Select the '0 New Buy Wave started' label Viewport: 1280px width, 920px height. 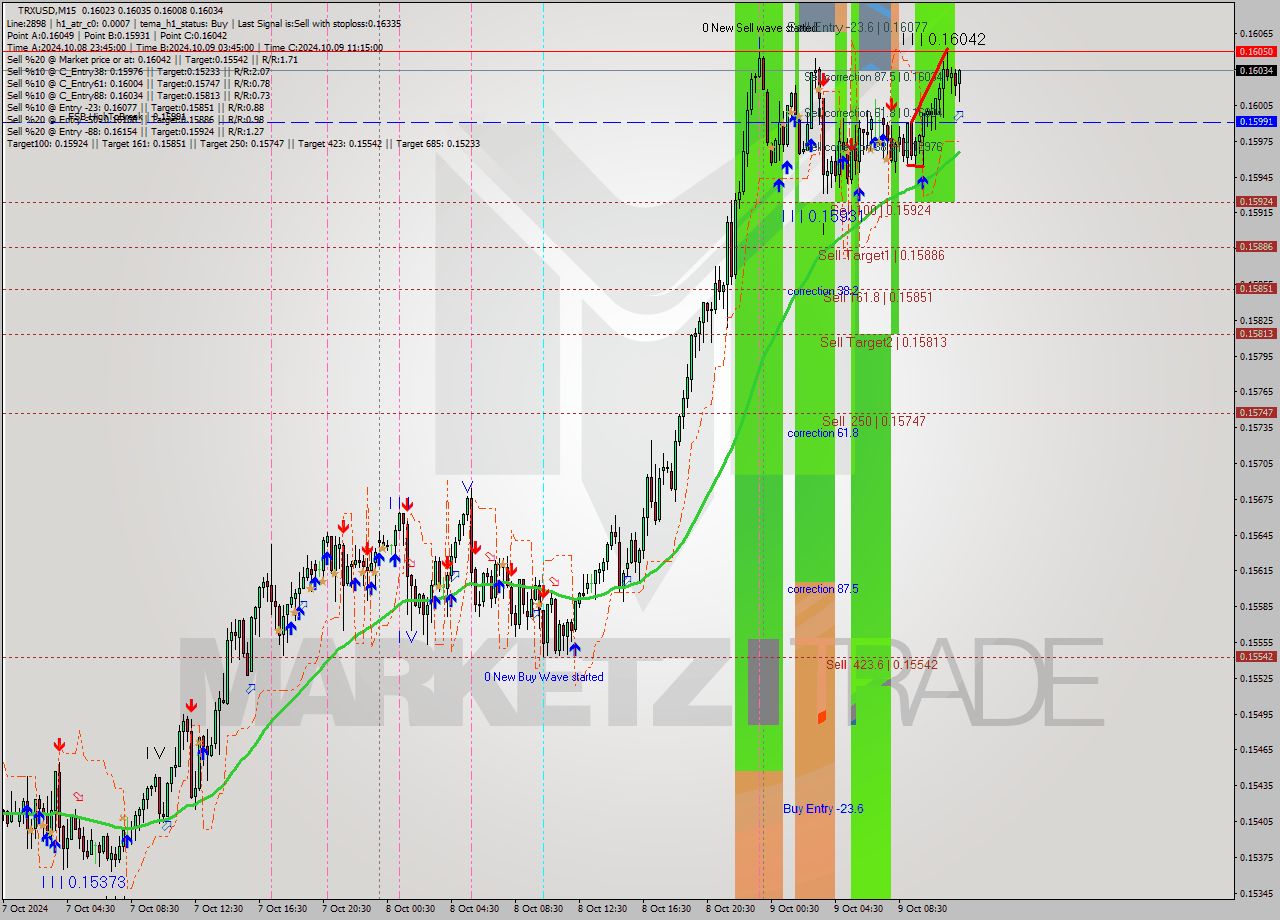[544, 677]
